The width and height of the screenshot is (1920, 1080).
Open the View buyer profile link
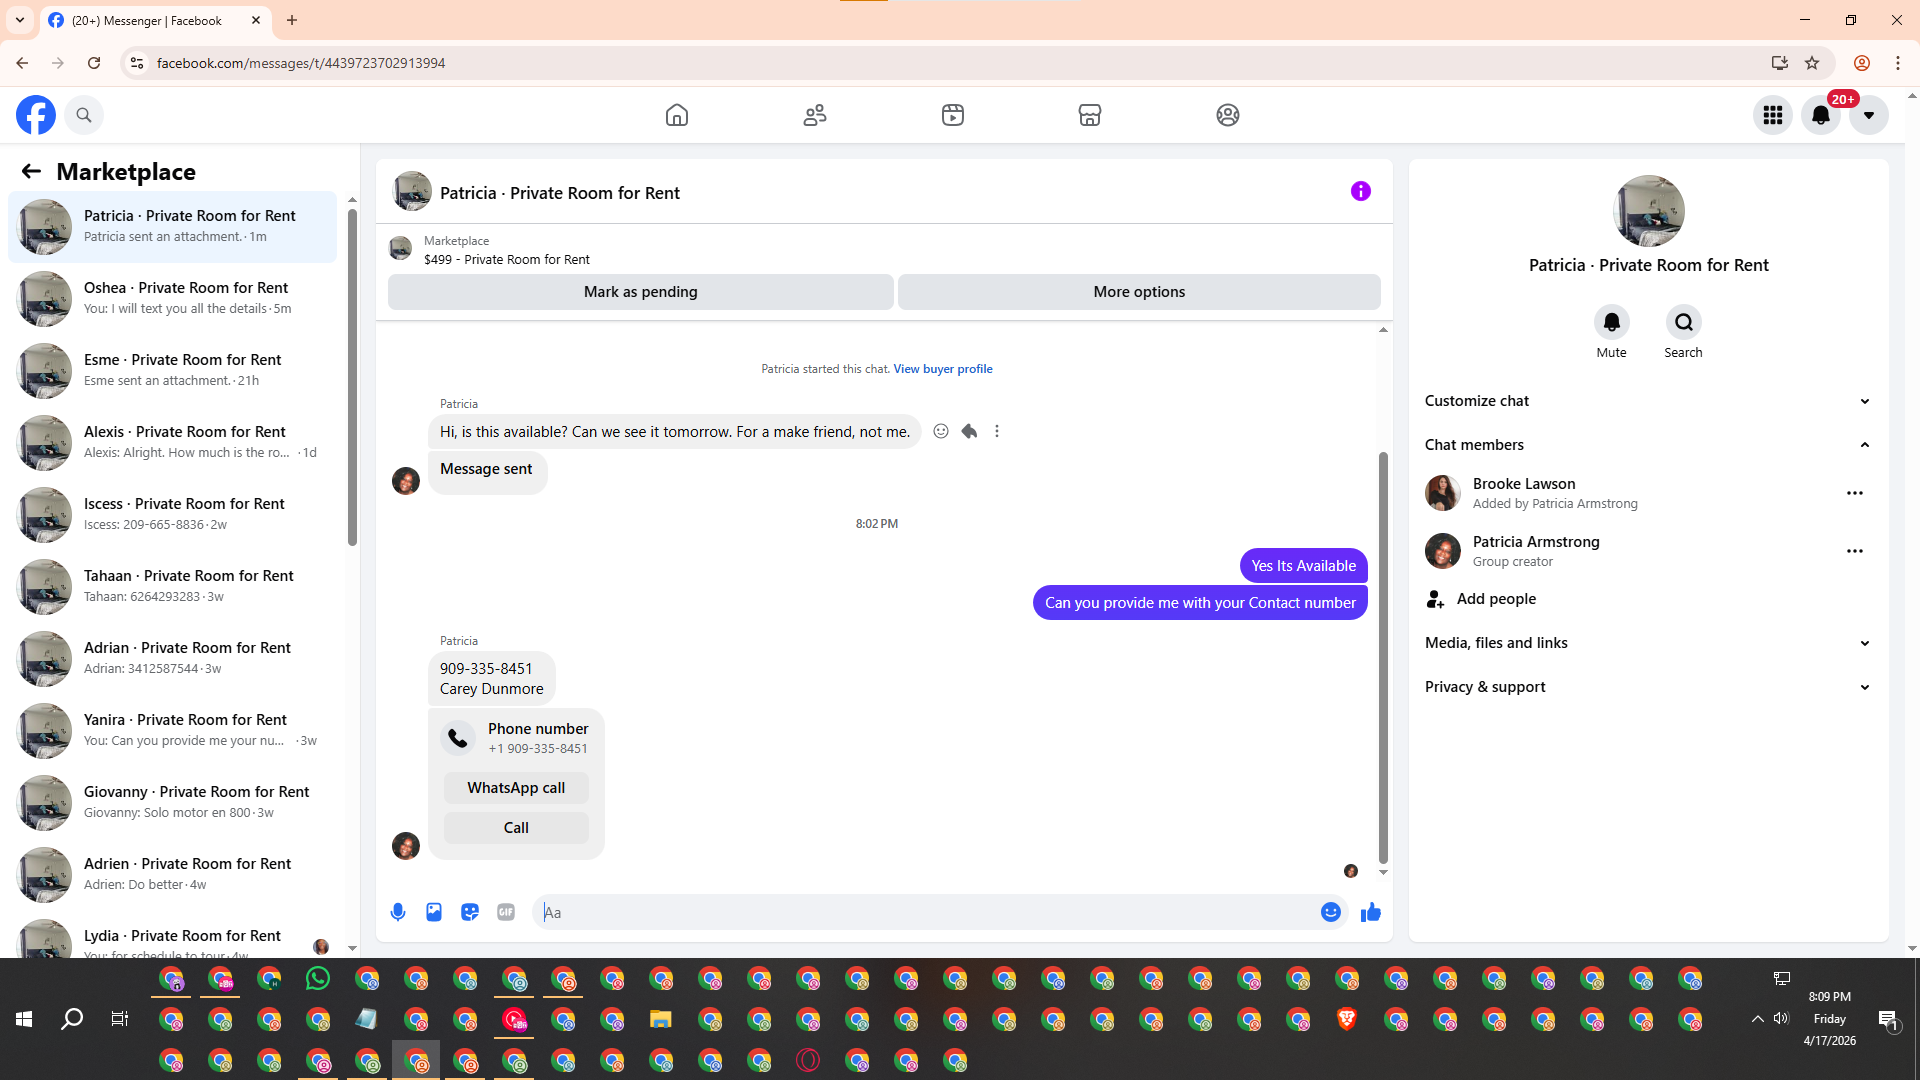942,369
